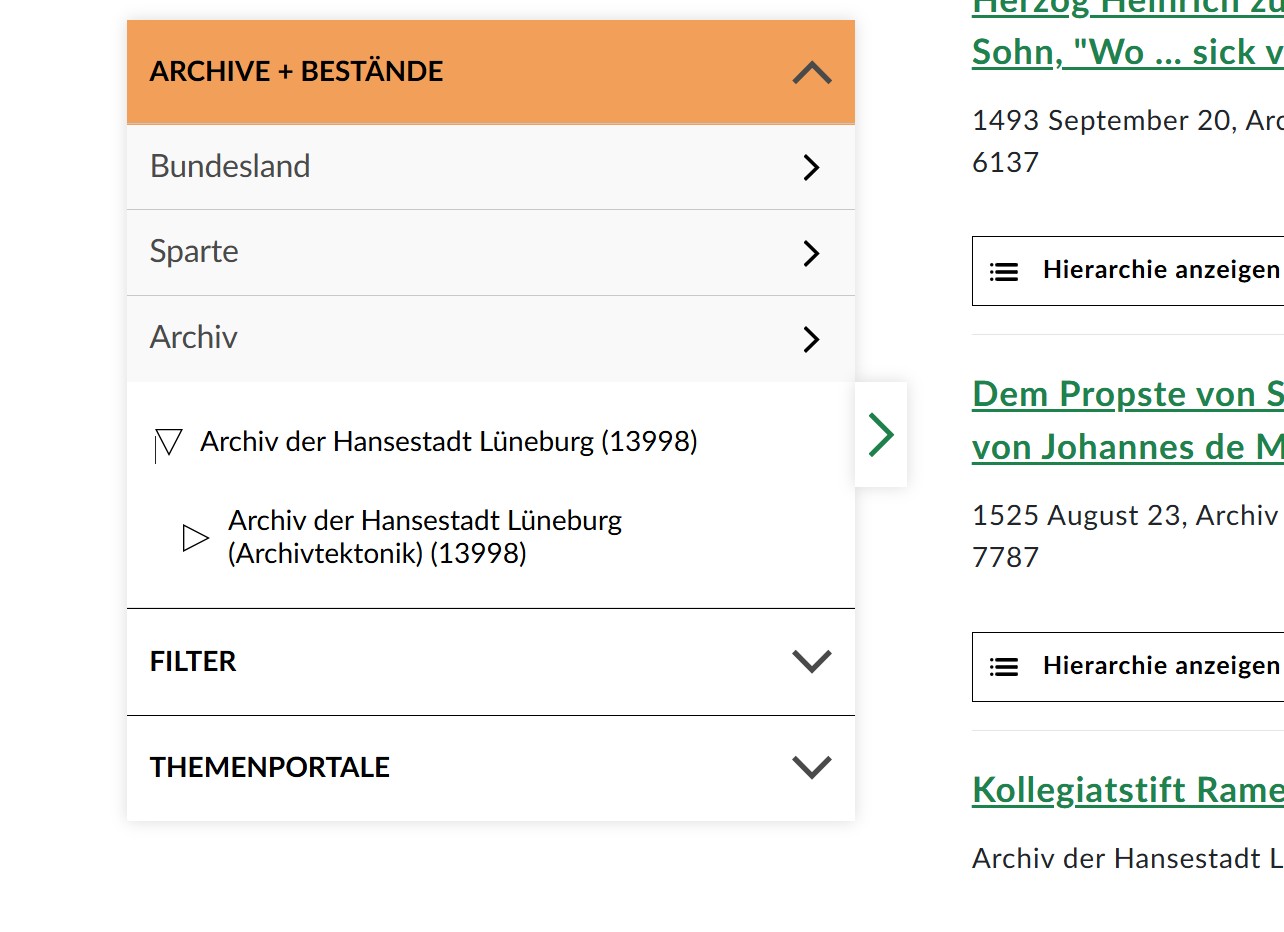
Task: Click the second Hierarchie anzeigen button
Action: pos(1160,666)
